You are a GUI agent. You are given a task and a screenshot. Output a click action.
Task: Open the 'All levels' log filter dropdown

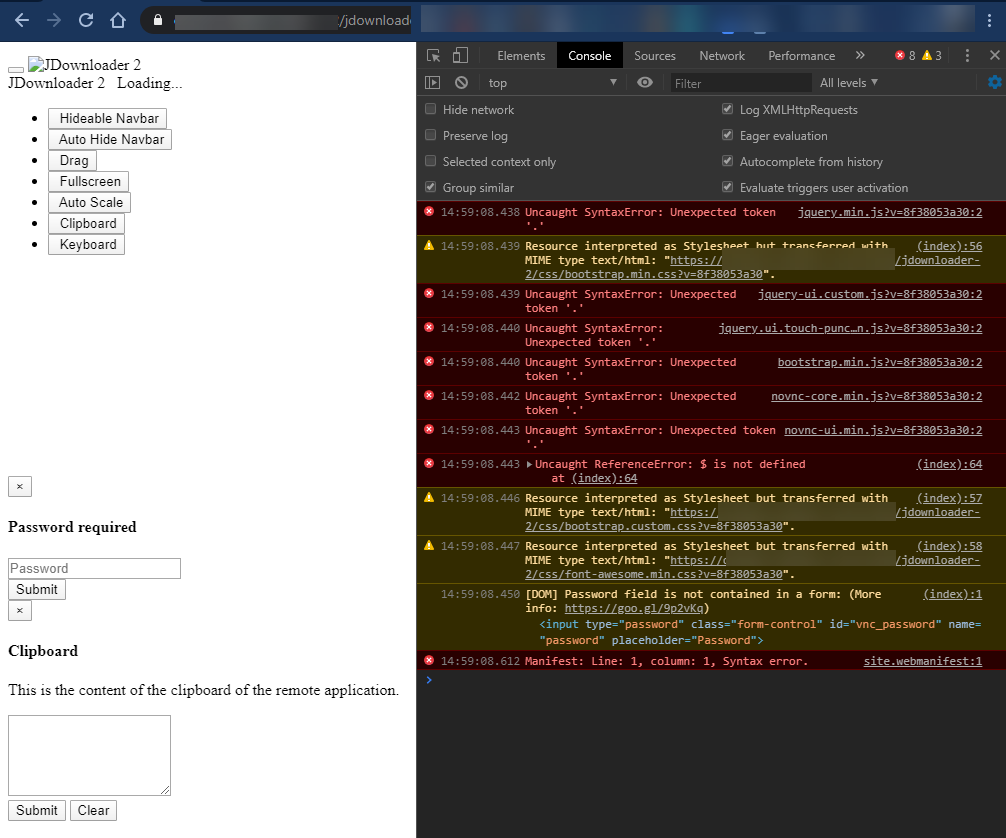tap(849, 82)
